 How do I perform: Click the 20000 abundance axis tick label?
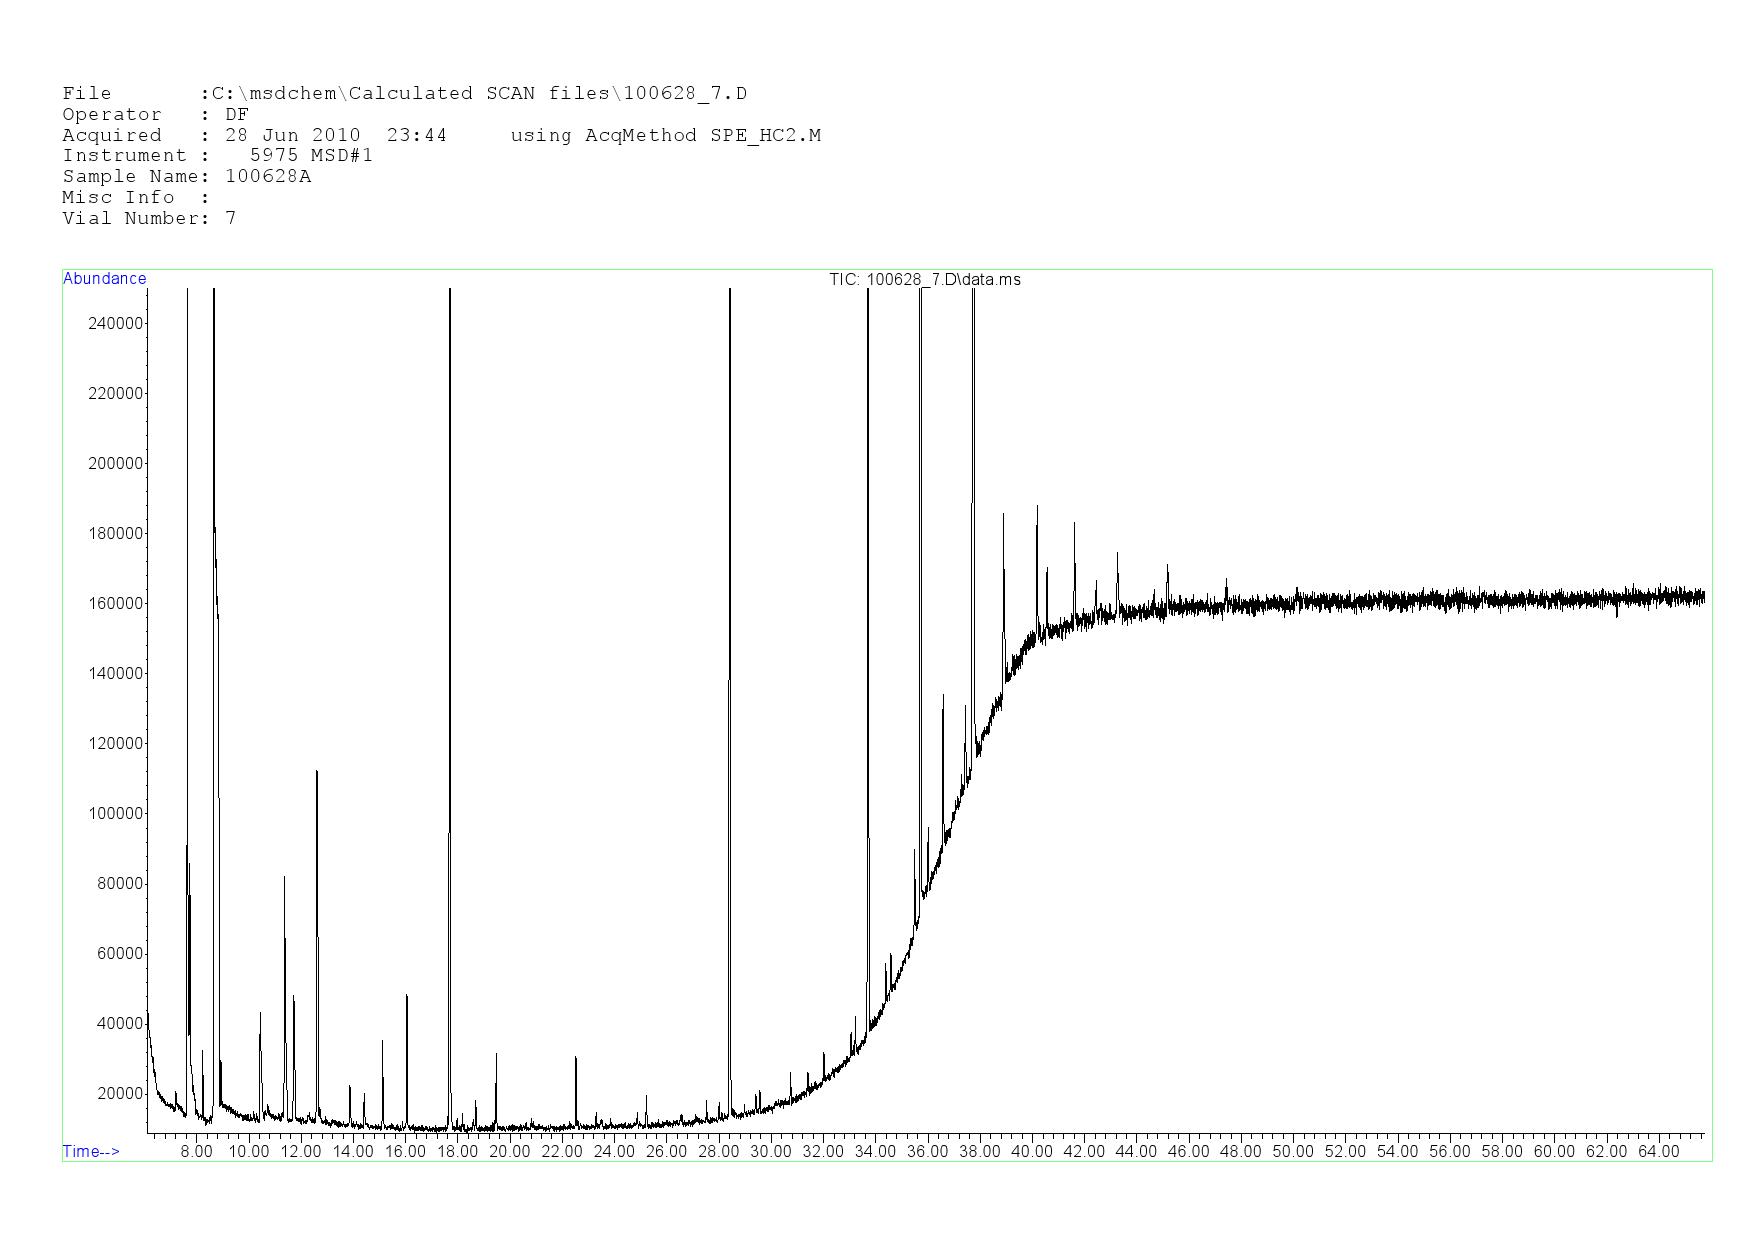[x=120, y=1093]
